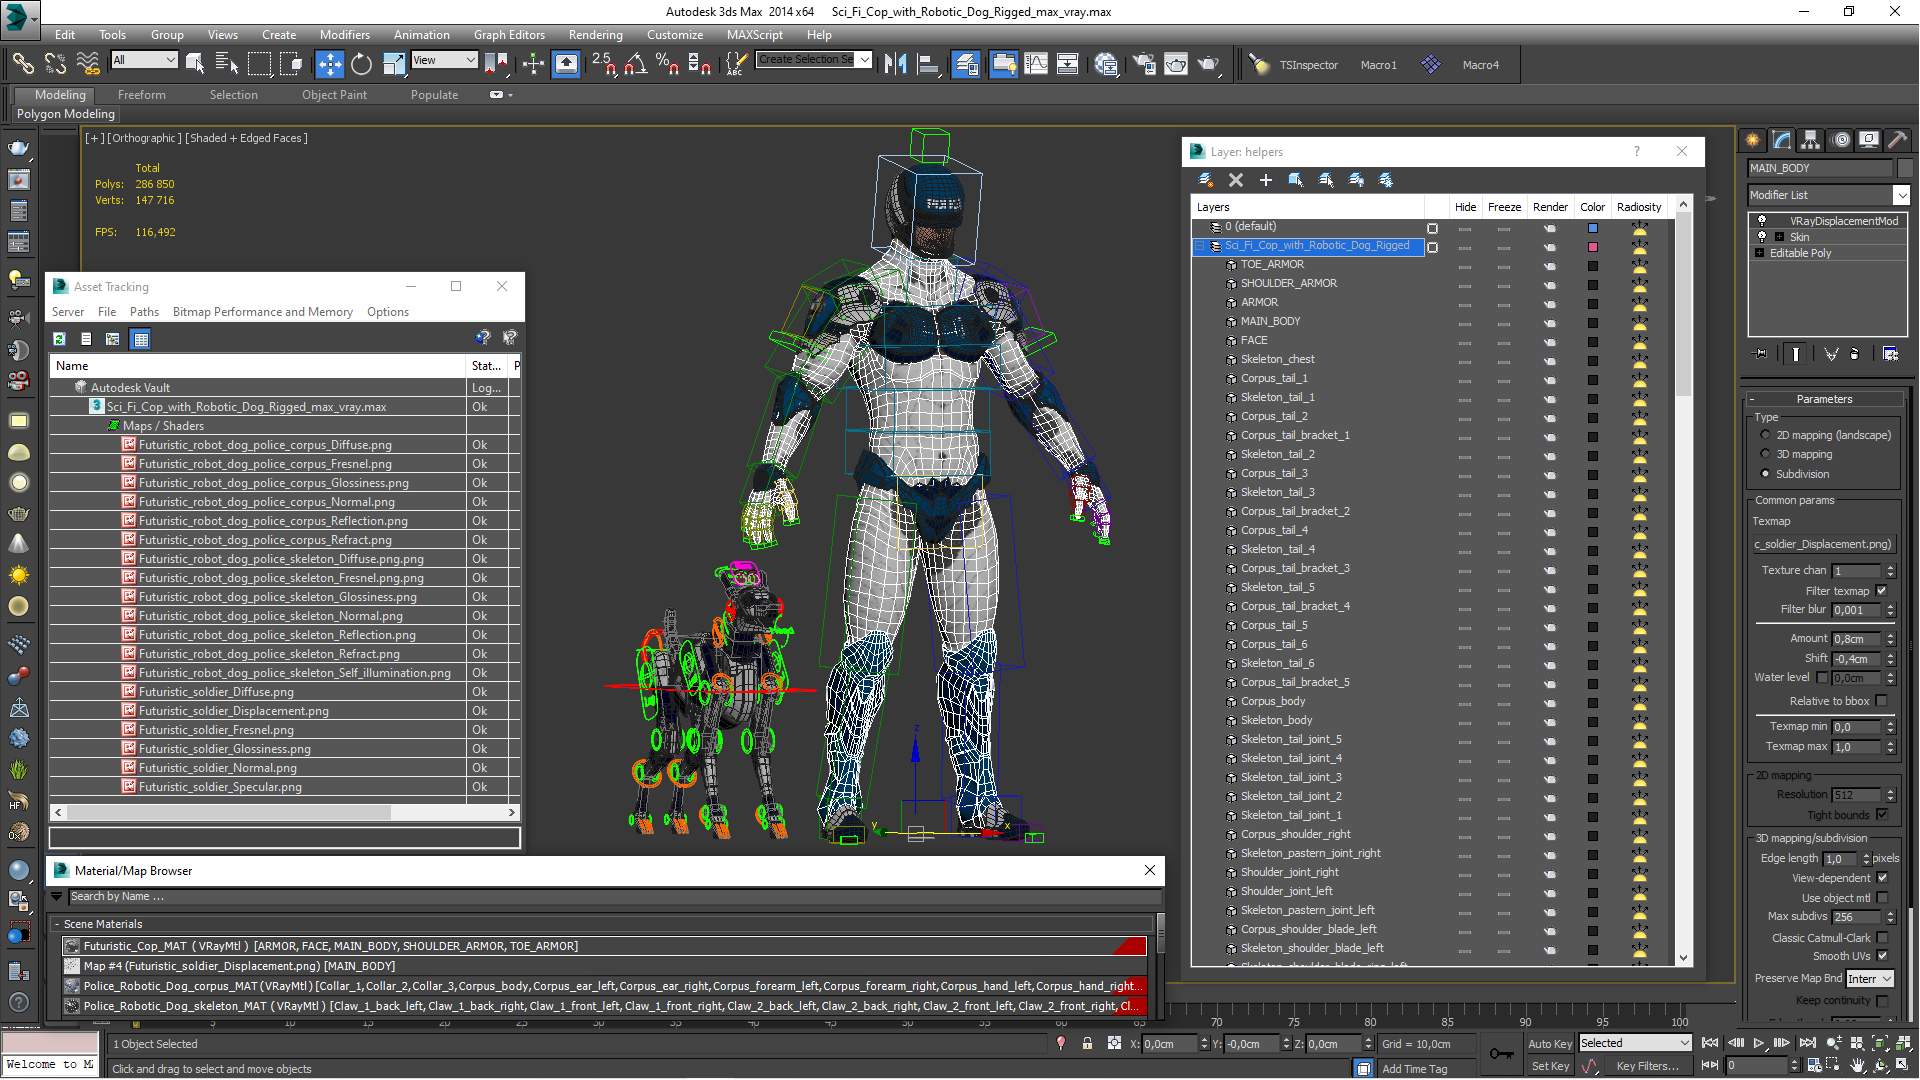Open Select by Name tool
The width and height of the screenshot is (1920, 1080).
pyautogui.click(x=227, y=64)
